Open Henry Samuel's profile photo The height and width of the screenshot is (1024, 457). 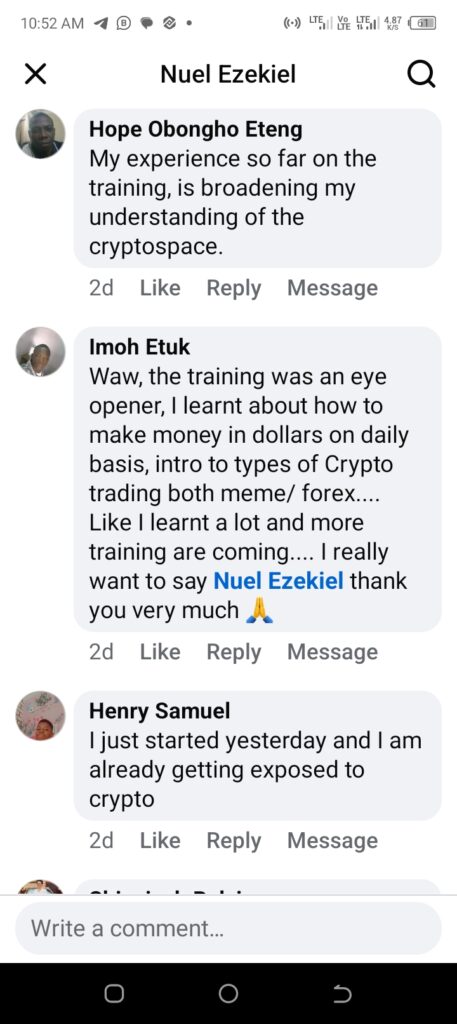(x=40, y=716)
